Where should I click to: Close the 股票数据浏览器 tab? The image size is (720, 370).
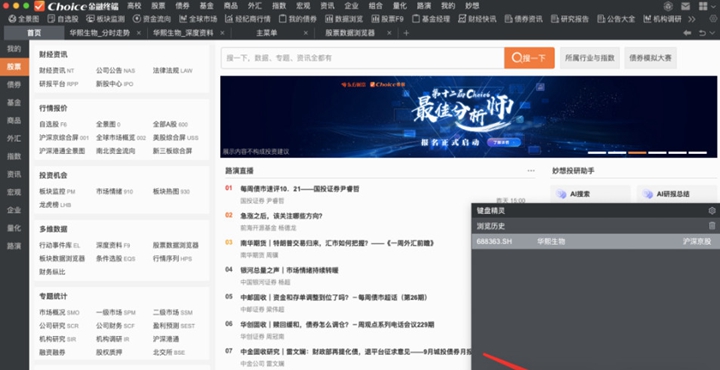click(x=389, y=33)
